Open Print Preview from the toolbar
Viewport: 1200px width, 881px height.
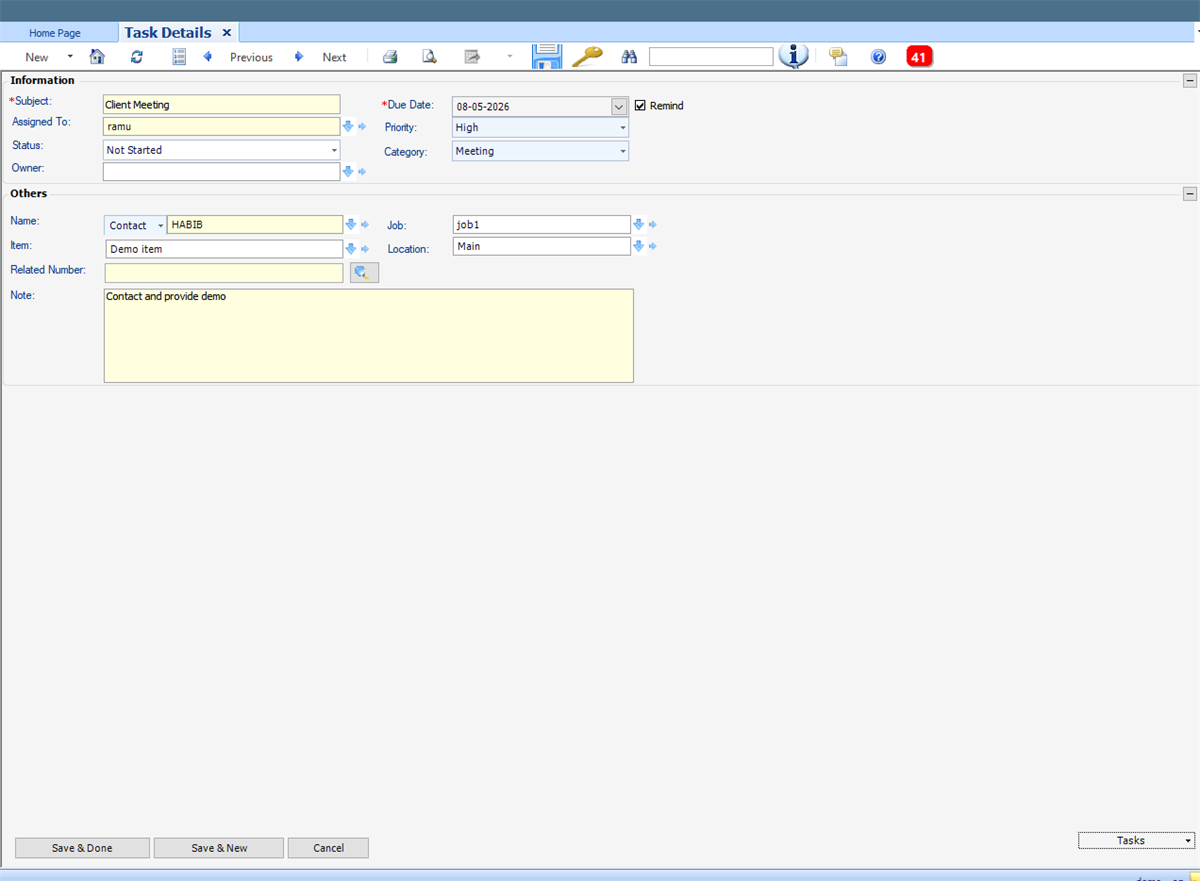point(429,57)
